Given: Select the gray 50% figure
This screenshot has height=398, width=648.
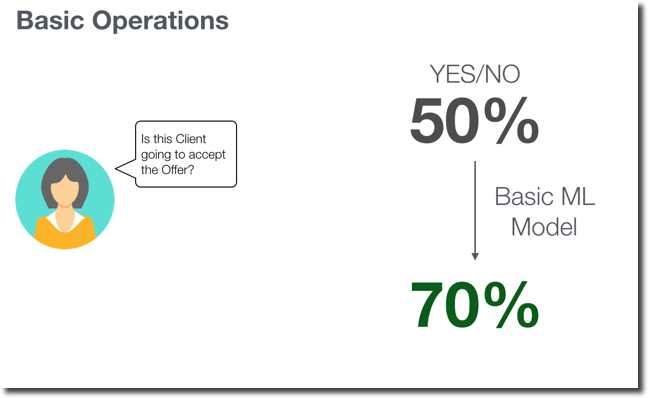Looking at the screenshot, I should [474, 121].
